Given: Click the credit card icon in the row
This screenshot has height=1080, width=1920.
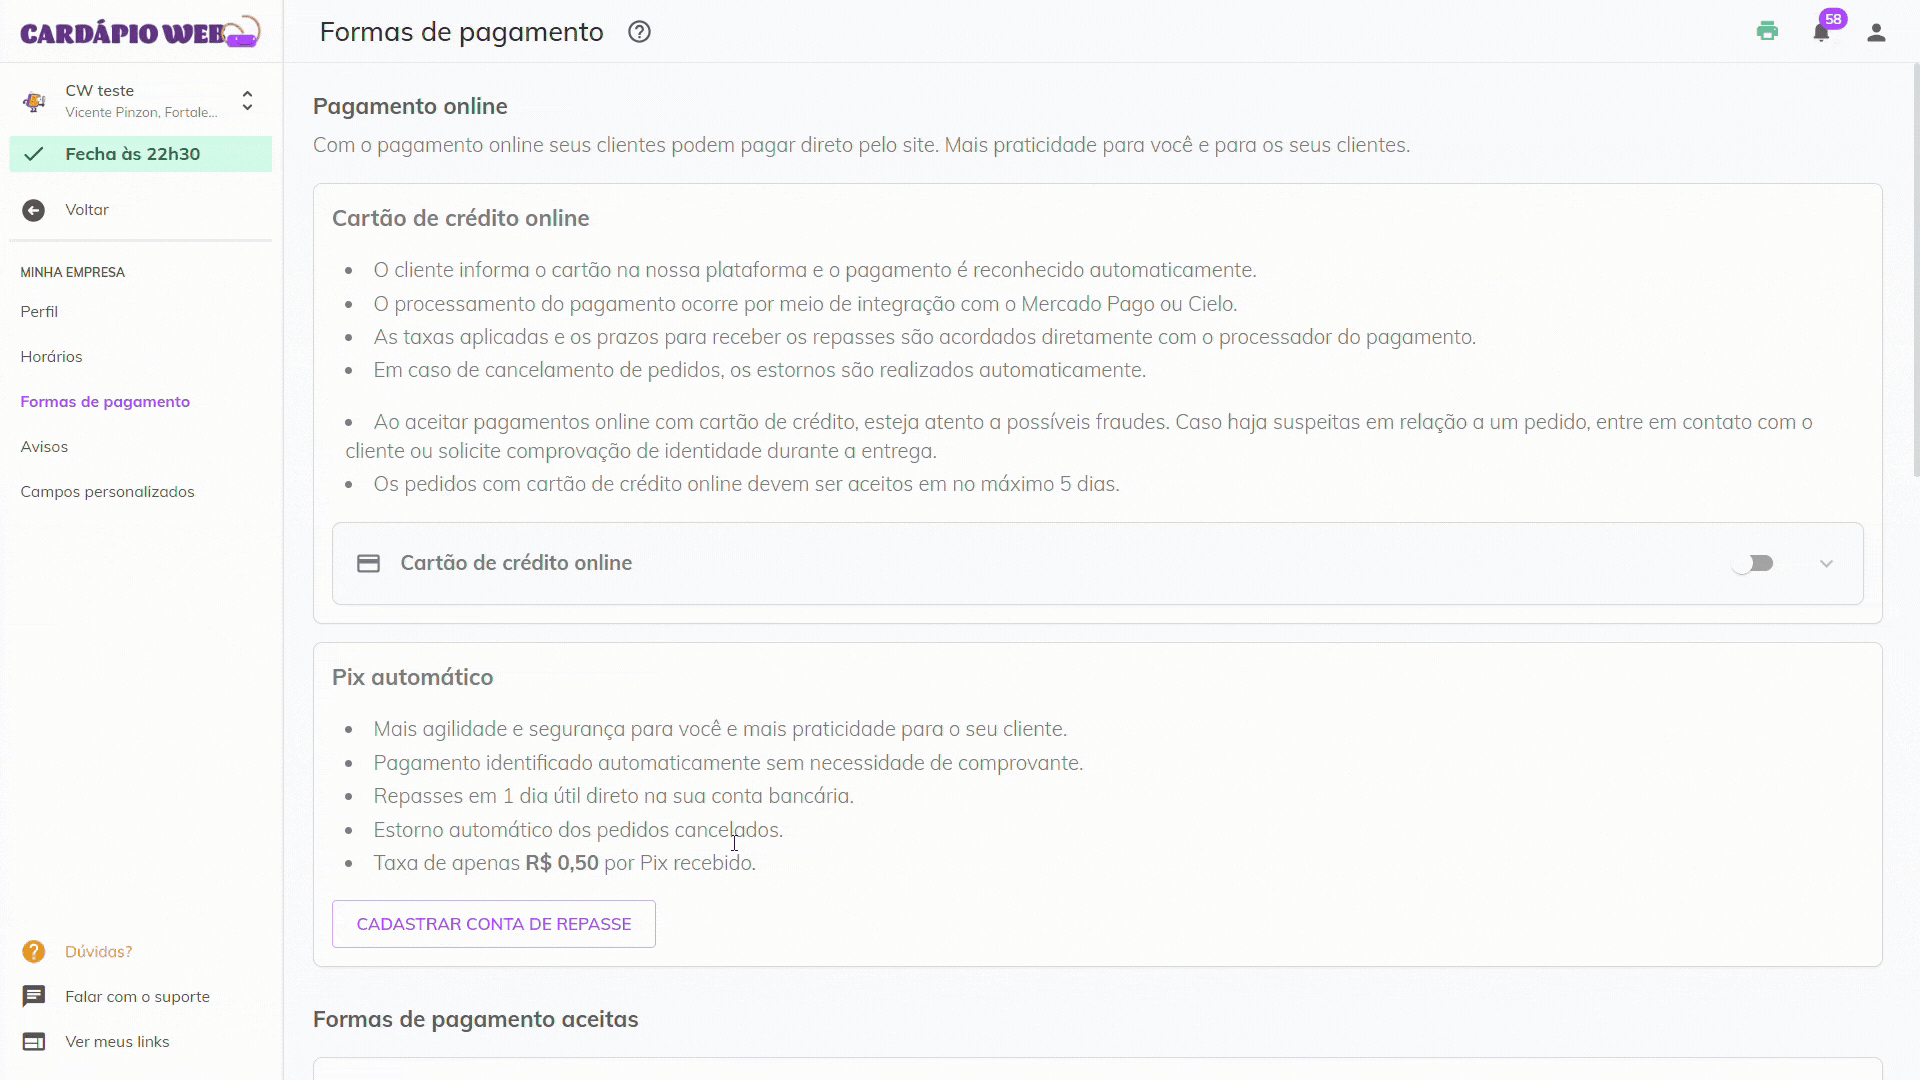Looking at the screenshot, I should [x=368, y=563].
